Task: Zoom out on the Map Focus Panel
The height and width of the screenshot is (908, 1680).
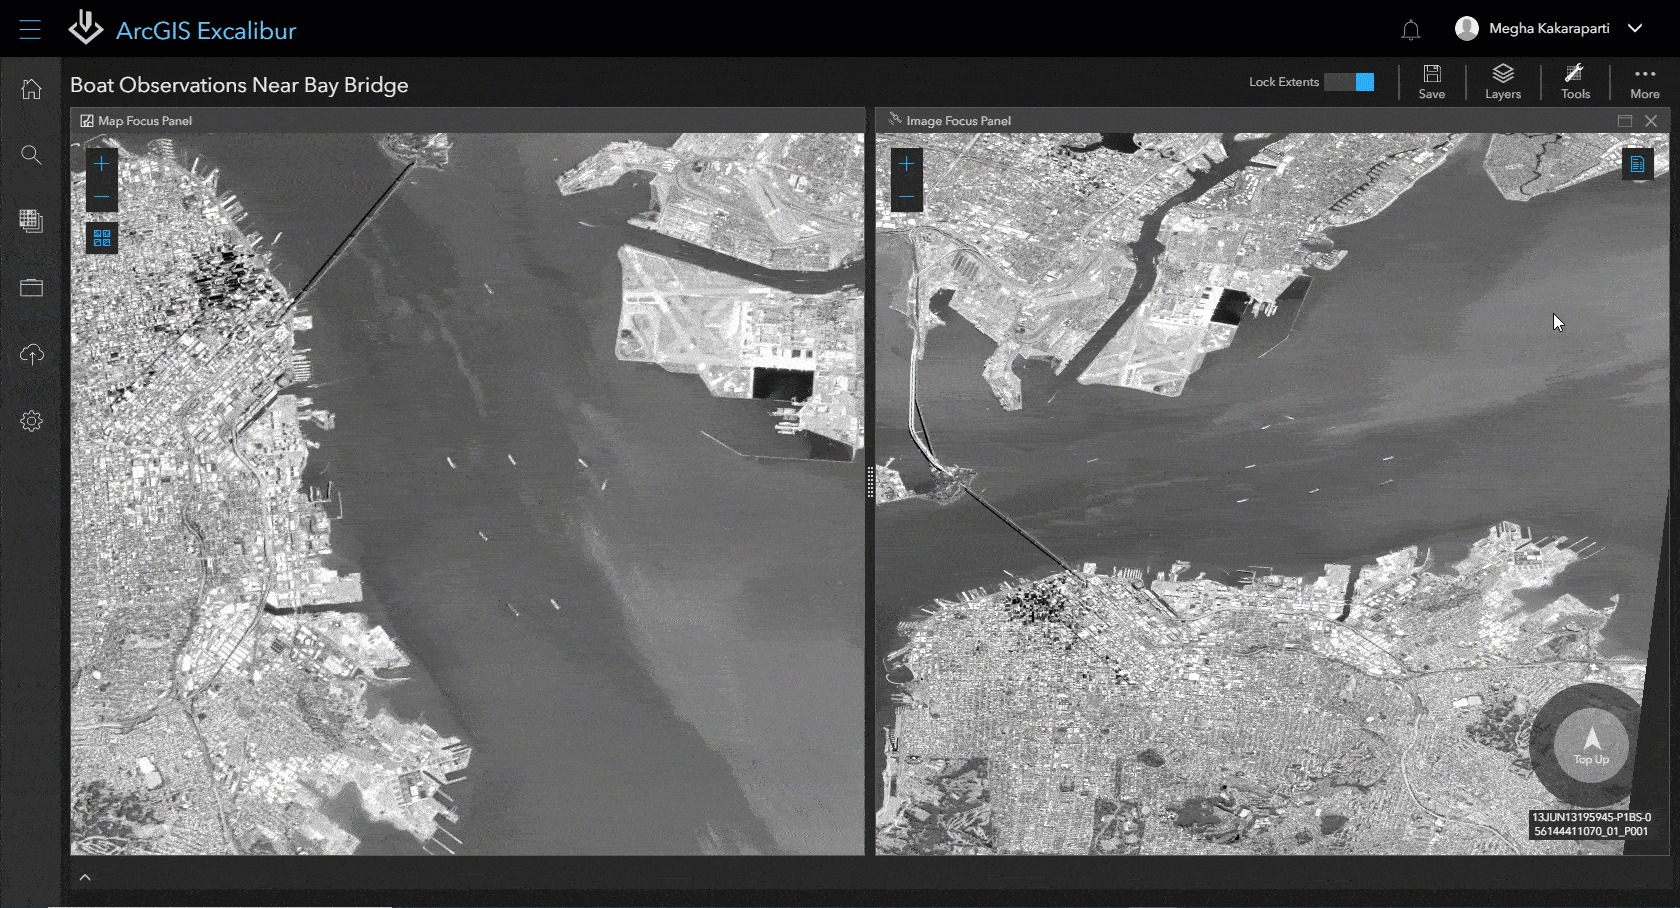Action: coord(102,196)
